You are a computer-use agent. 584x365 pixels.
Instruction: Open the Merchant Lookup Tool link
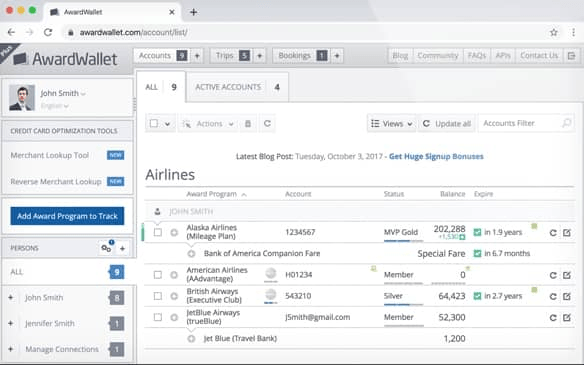[50, 155]
